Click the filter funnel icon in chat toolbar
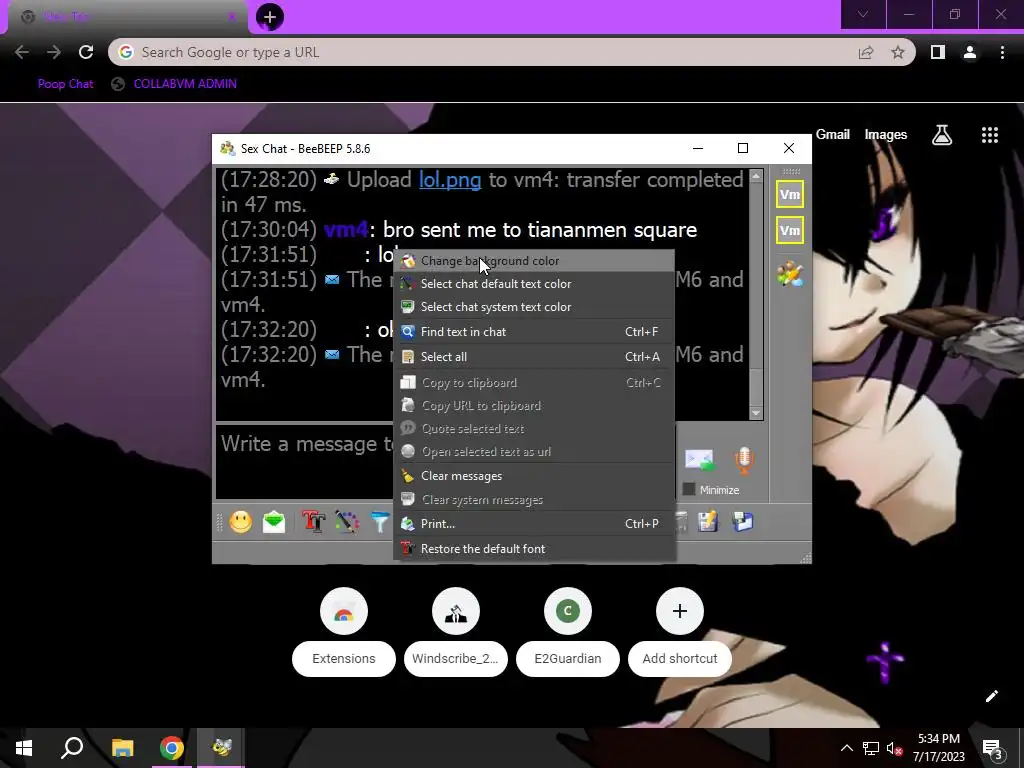This screenshot has height=768, width=1024. point(379,522)
